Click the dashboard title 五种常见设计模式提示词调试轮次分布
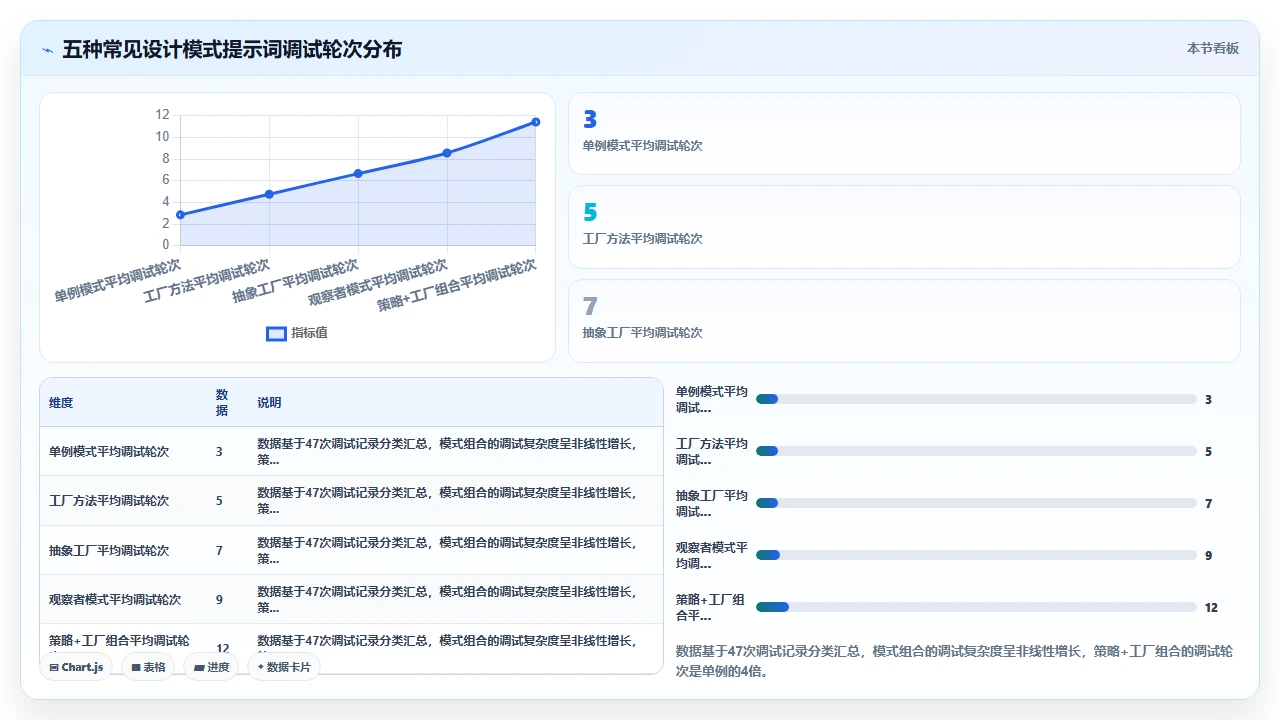Screen dimensions: 1280x720 tap(232, 49)
